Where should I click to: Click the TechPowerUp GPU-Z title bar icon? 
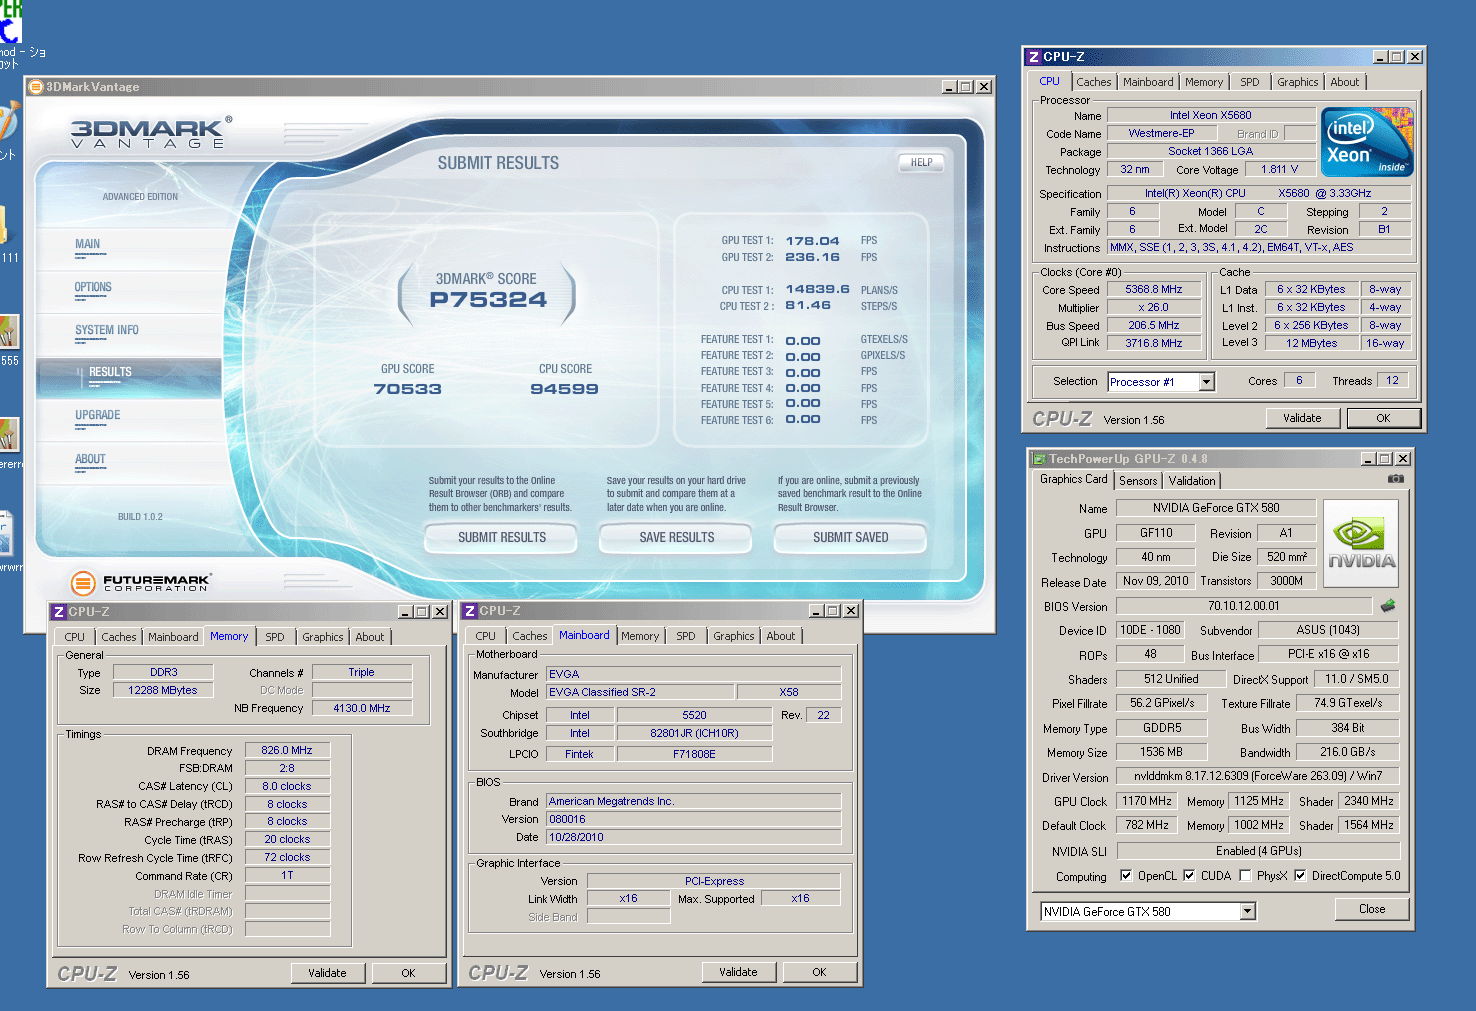pos(1039,459)
